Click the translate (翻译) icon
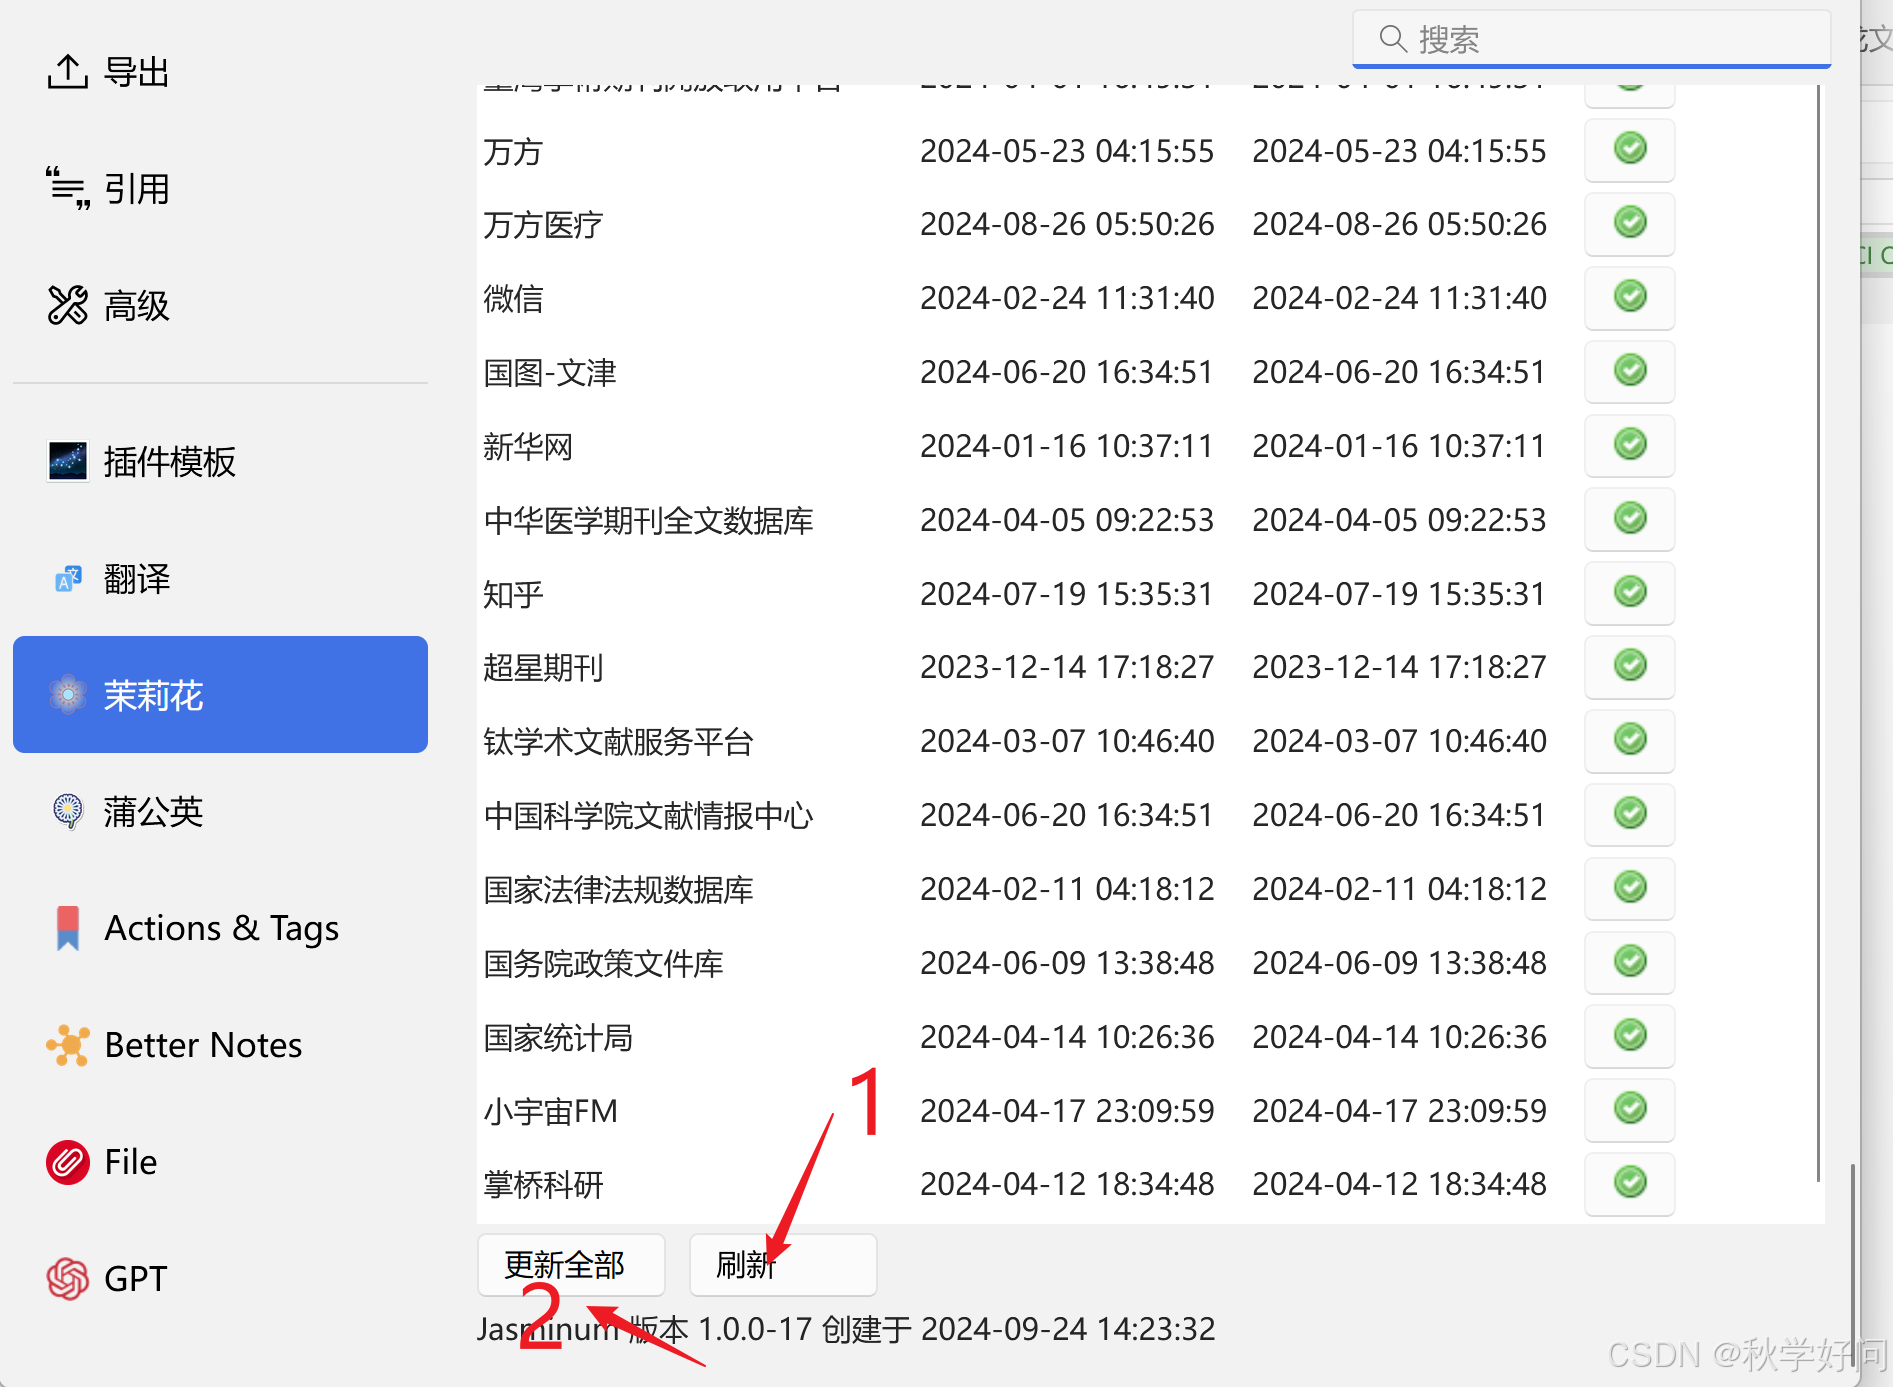This screenshot has width=1893, height=1387. pyautogui.click(x=67, y=578)
